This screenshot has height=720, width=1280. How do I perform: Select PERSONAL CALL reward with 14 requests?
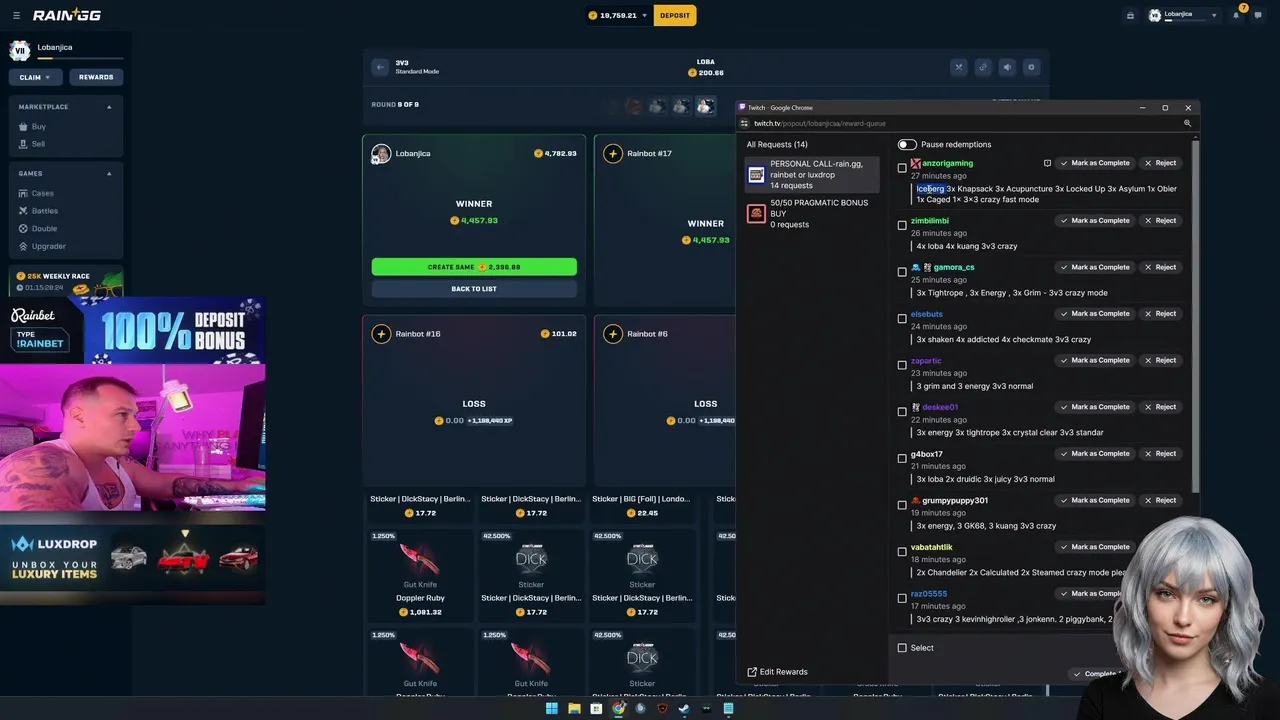811,174
